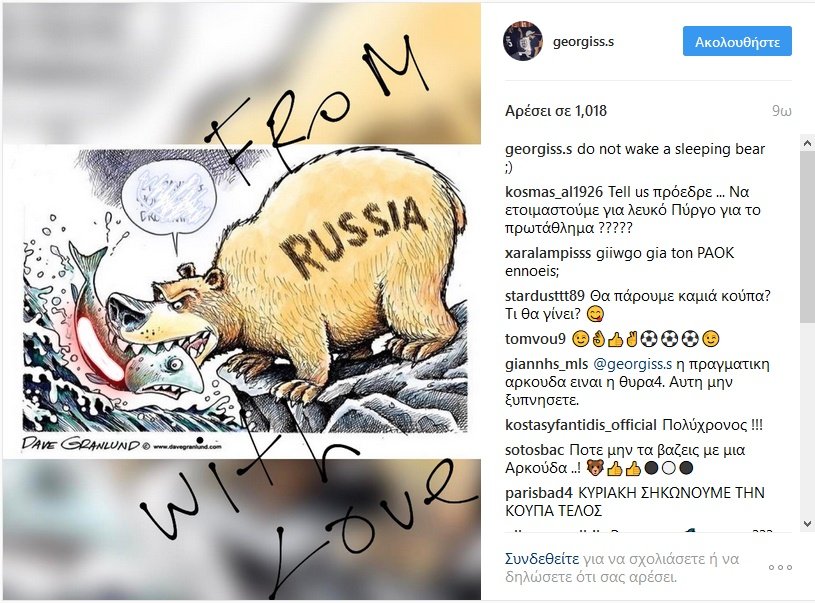Click the Αρέσει σε 1,018 likes count
The height and width of the screenshot is (603, 815).
tap(556, 111)
